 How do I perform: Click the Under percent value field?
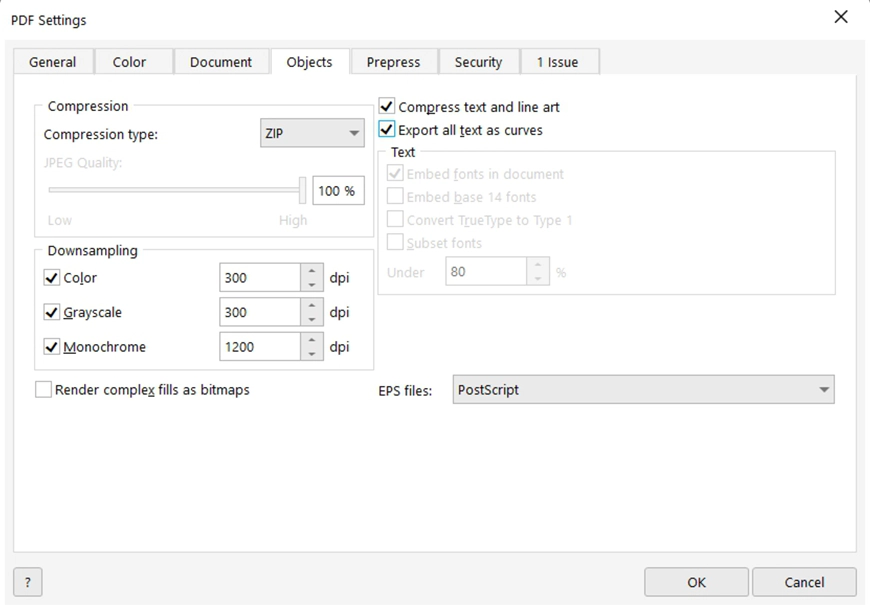point(486,271)
